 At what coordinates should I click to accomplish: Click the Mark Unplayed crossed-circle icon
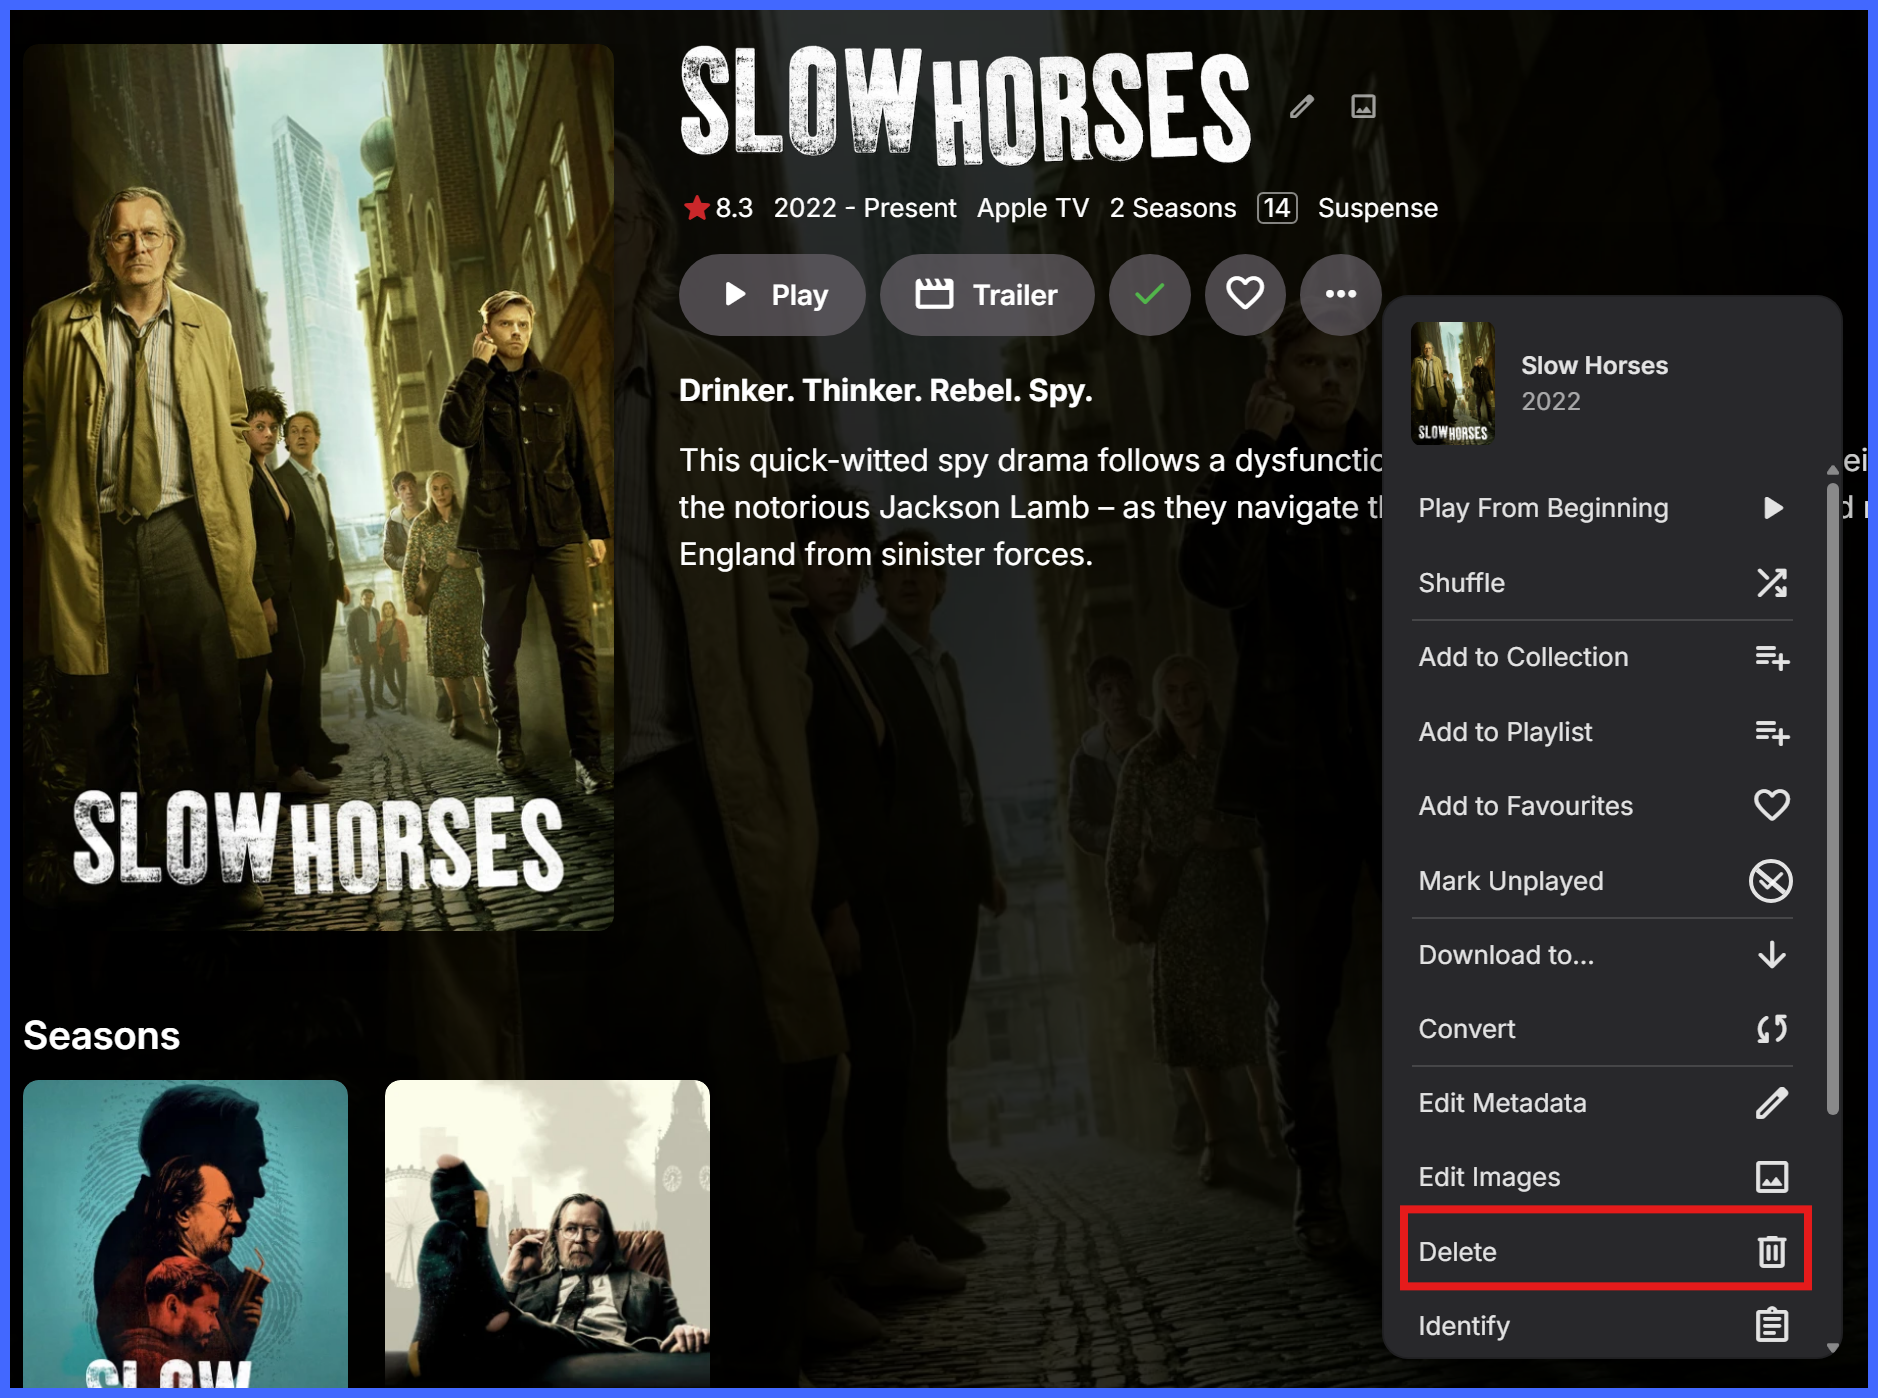tap(1771, 881)
